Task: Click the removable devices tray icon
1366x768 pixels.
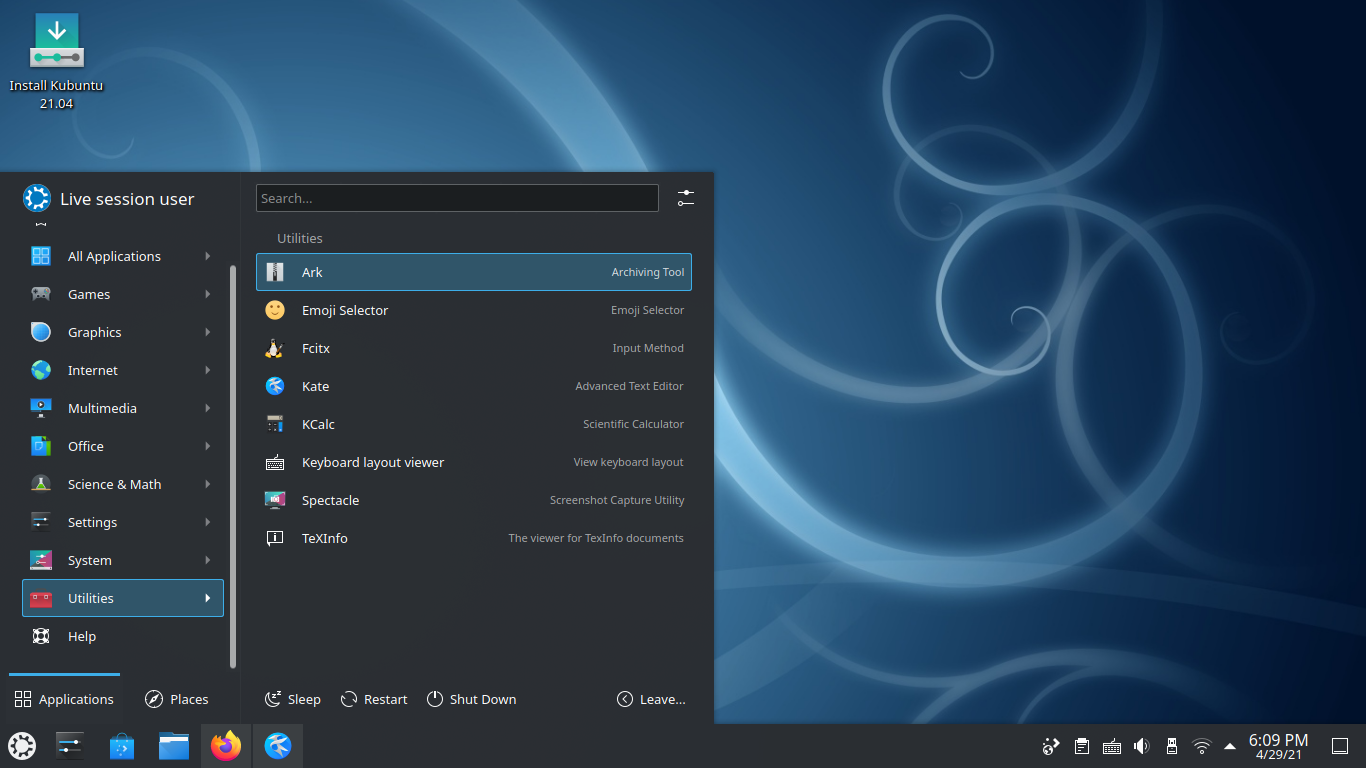Action: point(1172,746)
